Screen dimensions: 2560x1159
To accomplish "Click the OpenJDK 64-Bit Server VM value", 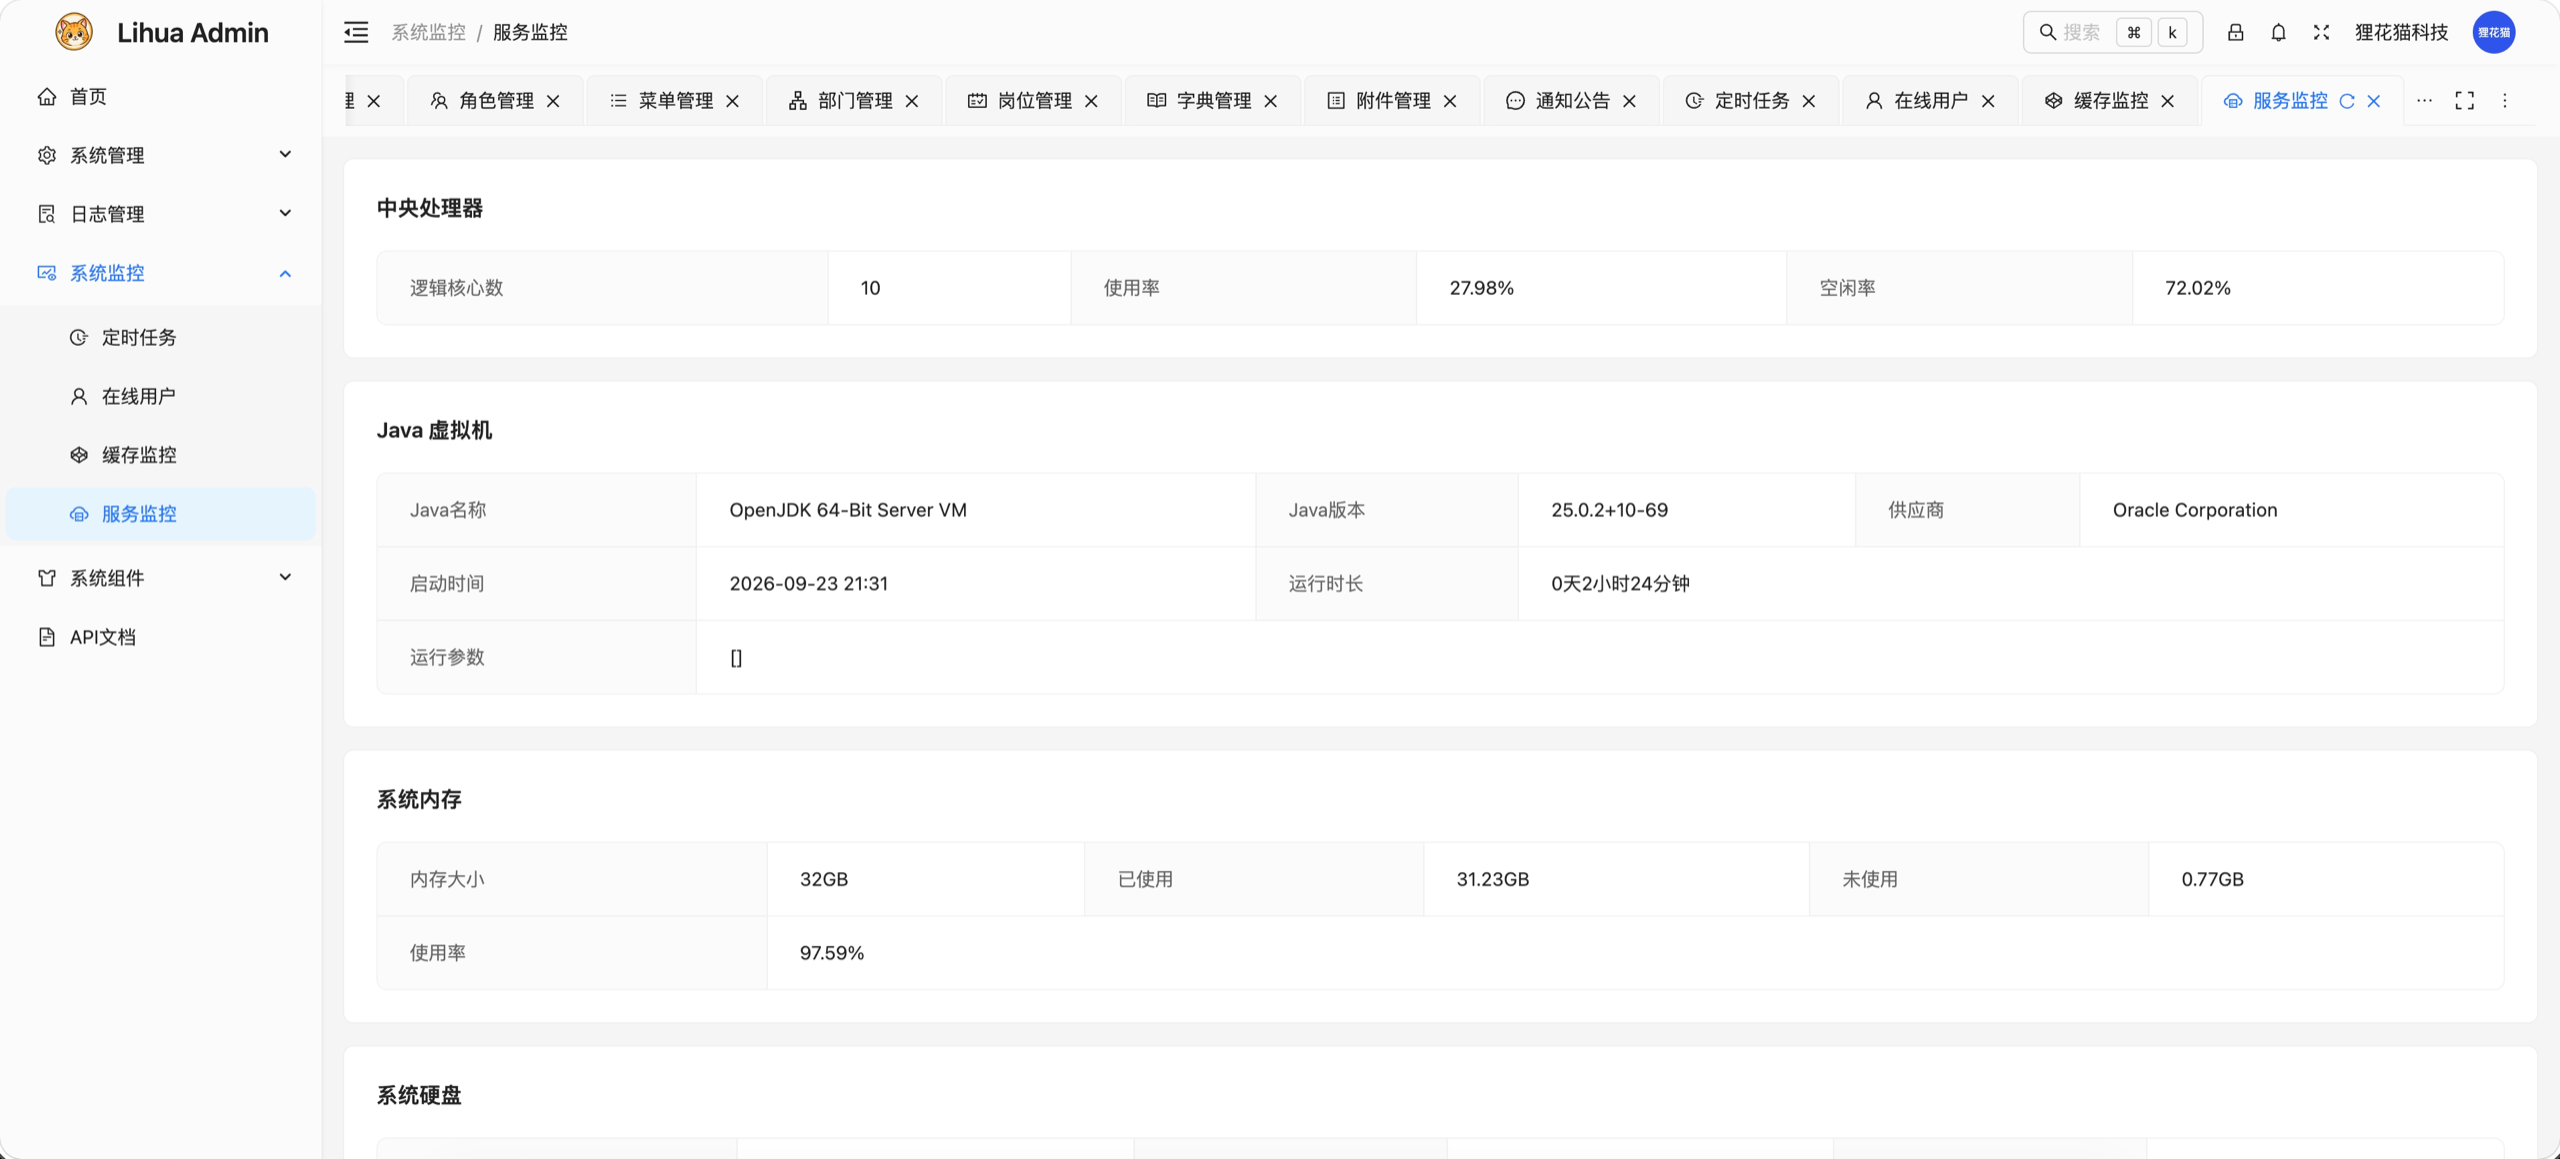I will click(x=848, y=510).
